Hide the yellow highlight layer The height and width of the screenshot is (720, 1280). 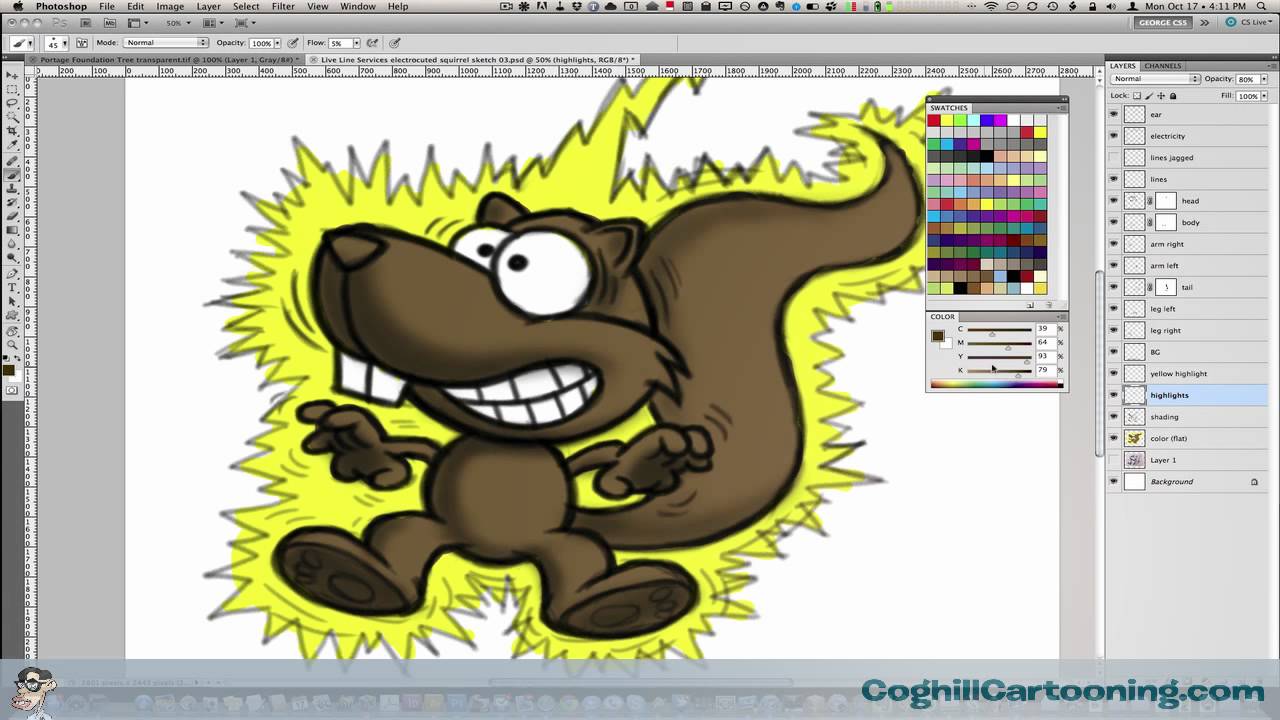[1114, 373]
